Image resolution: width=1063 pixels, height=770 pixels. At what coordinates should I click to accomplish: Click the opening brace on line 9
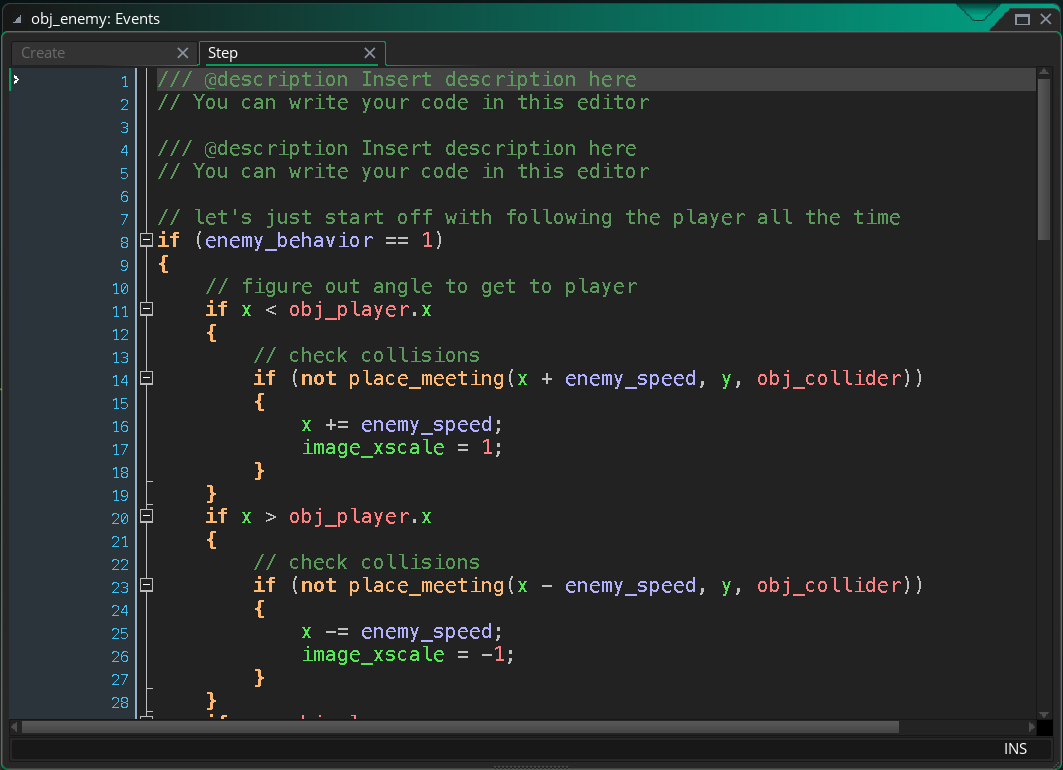coord(163,264)
